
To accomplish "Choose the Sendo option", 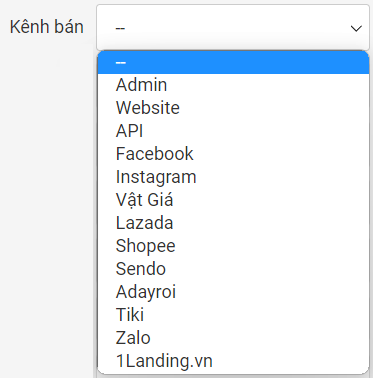I will (233, 269).
